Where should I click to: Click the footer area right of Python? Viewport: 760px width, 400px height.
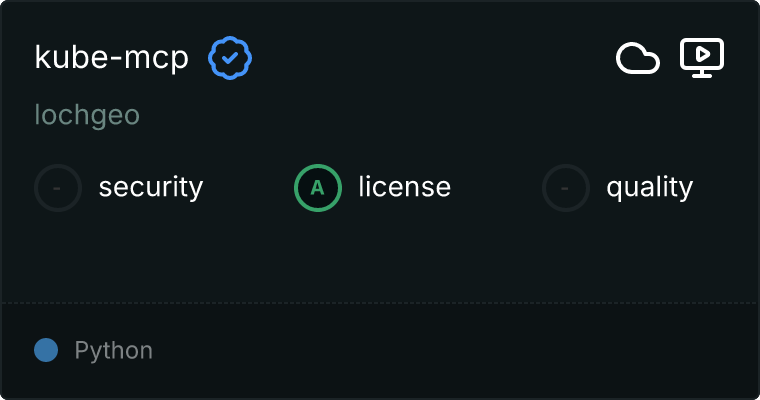(450, 351)
